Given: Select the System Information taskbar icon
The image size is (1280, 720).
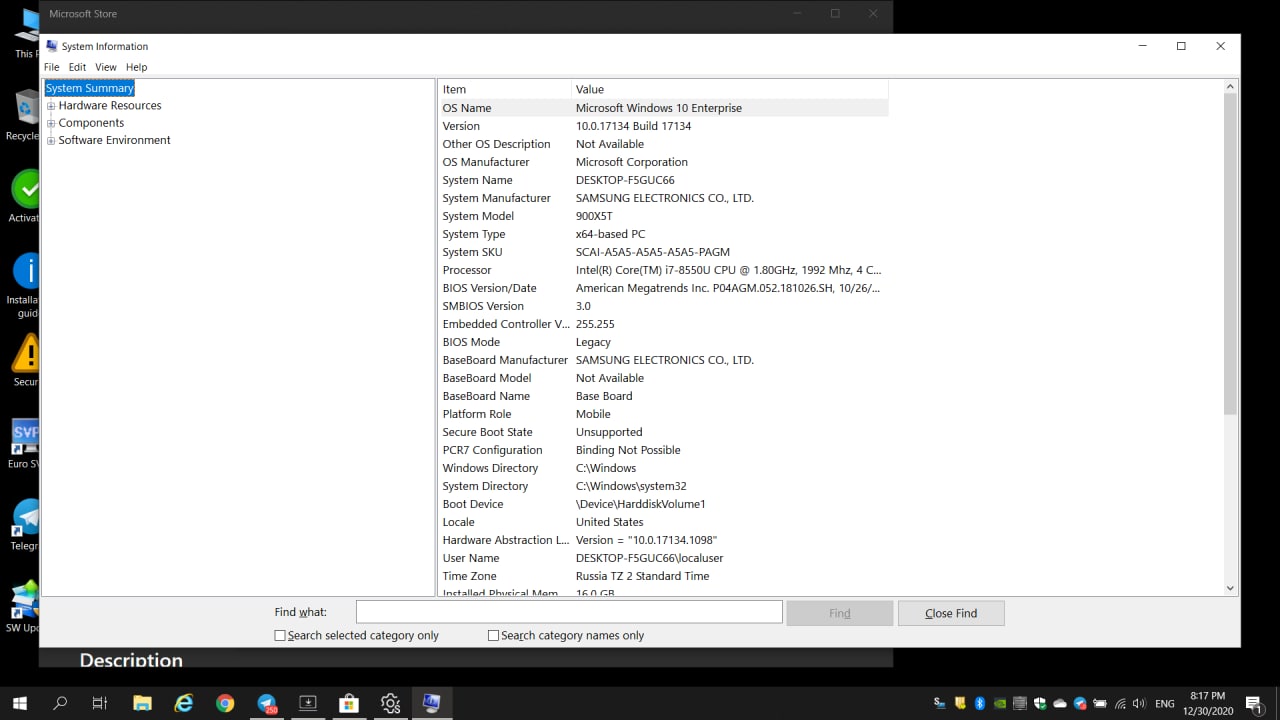Looking at the screenshot, I should (432, 703).
